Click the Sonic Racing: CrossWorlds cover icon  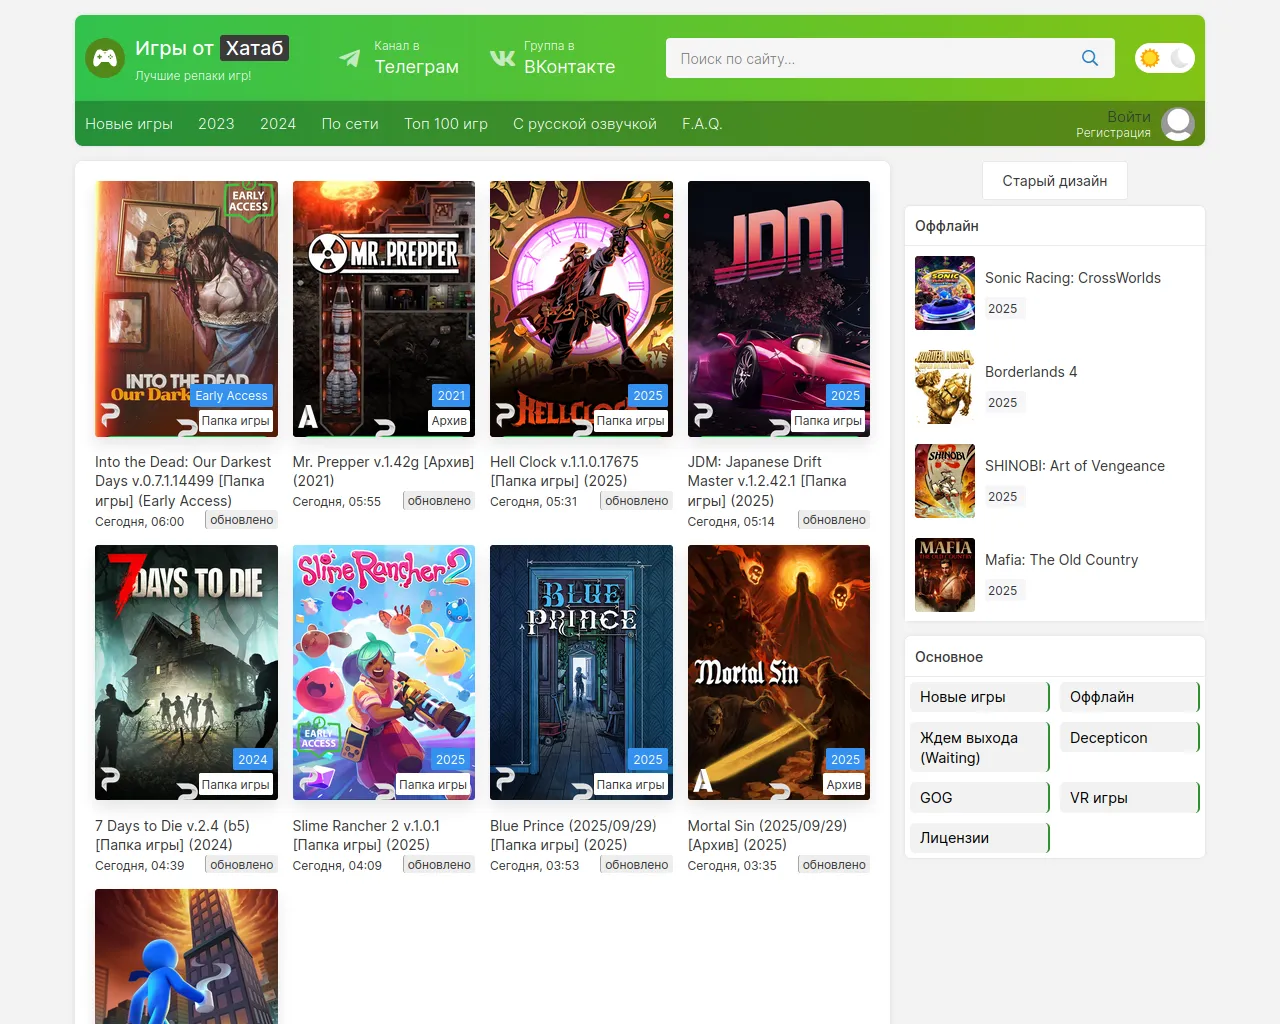[x=944, y=293]
